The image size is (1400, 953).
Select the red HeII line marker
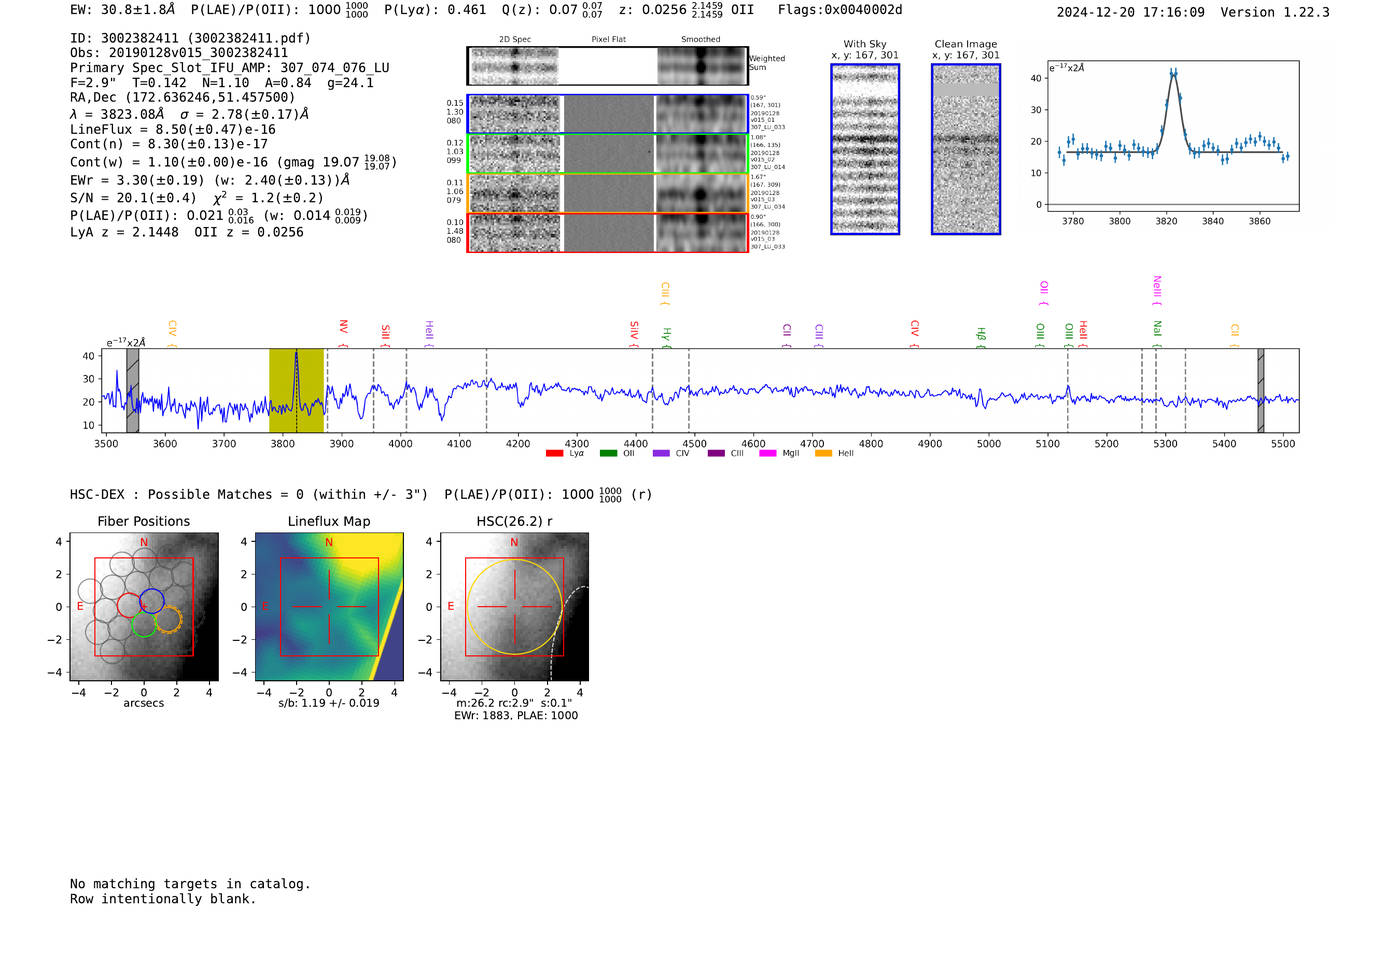pyautogui.click(x=1083, y=335)
